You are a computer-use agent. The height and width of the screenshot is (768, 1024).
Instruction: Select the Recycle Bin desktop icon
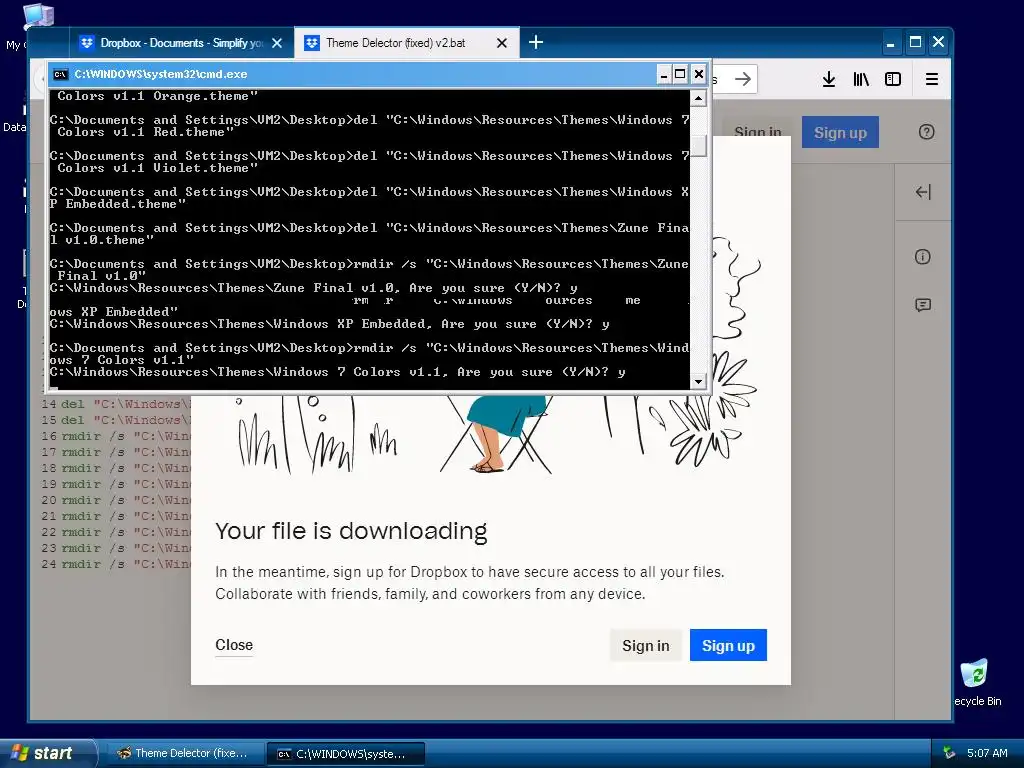point(976,682)
